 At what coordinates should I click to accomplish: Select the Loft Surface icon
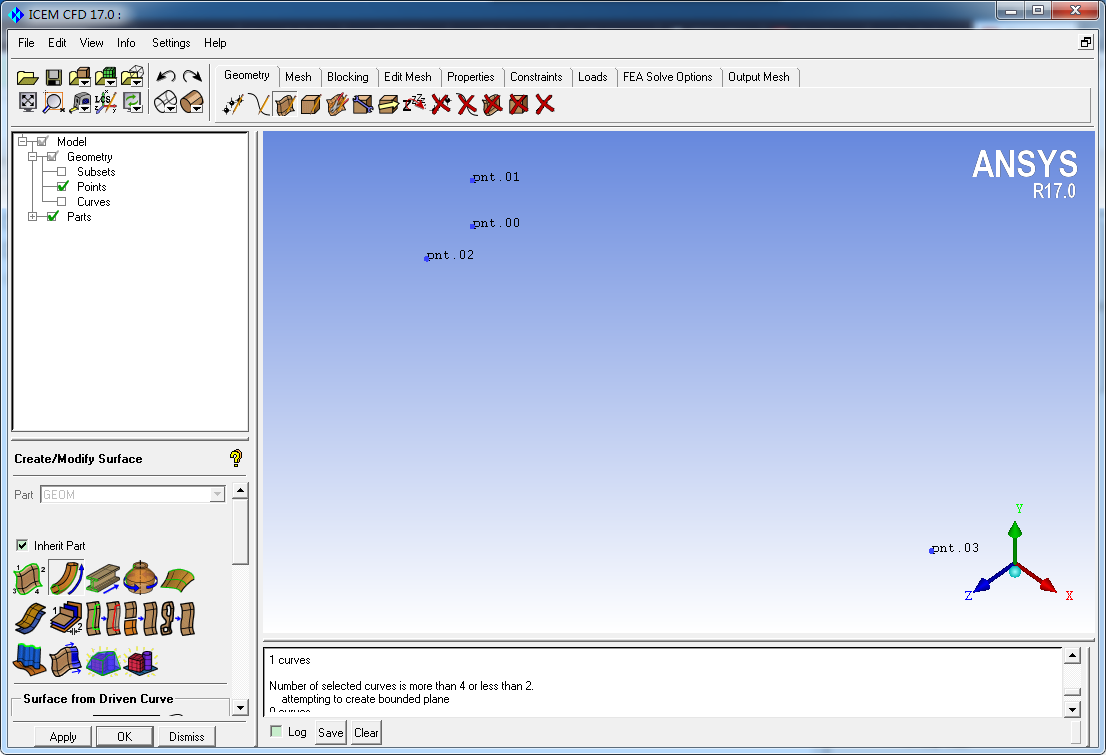point(178,579)
